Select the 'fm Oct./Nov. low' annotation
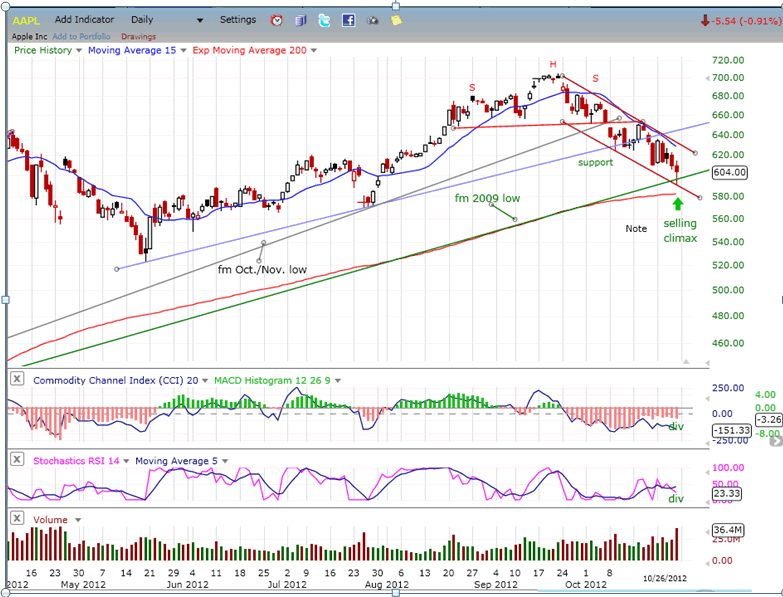Screen dimensions: 783x597 262,270
